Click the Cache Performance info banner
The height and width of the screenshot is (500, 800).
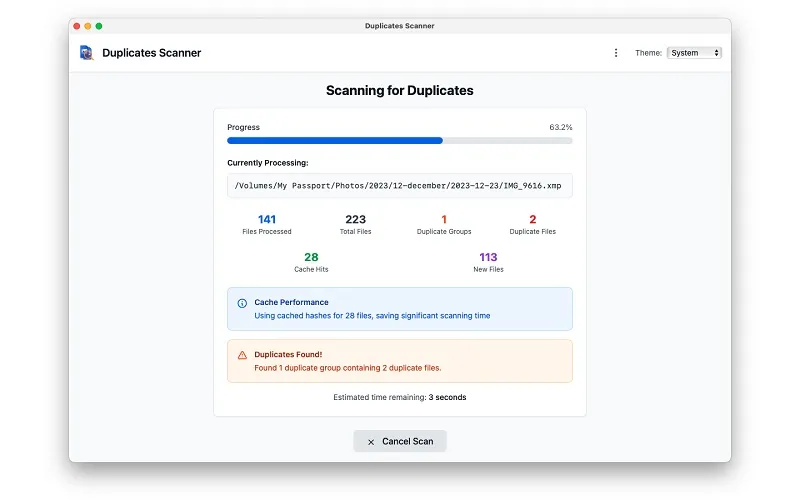tap(399, 309)
